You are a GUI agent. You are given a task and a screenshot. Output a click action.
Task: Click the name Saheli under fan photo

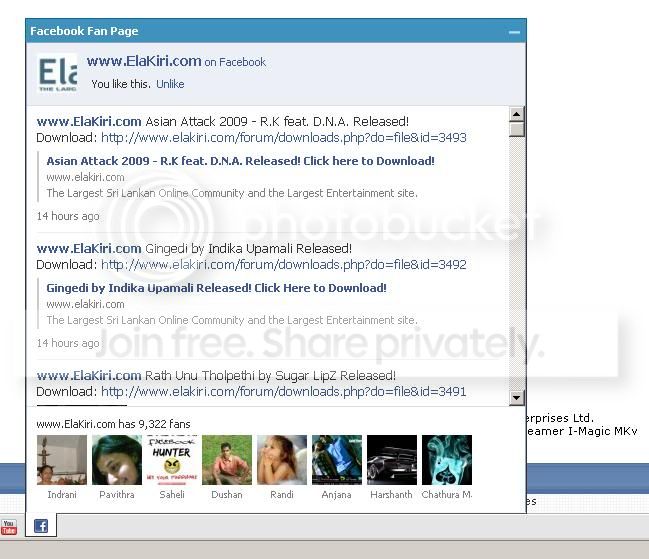(172, 494)
